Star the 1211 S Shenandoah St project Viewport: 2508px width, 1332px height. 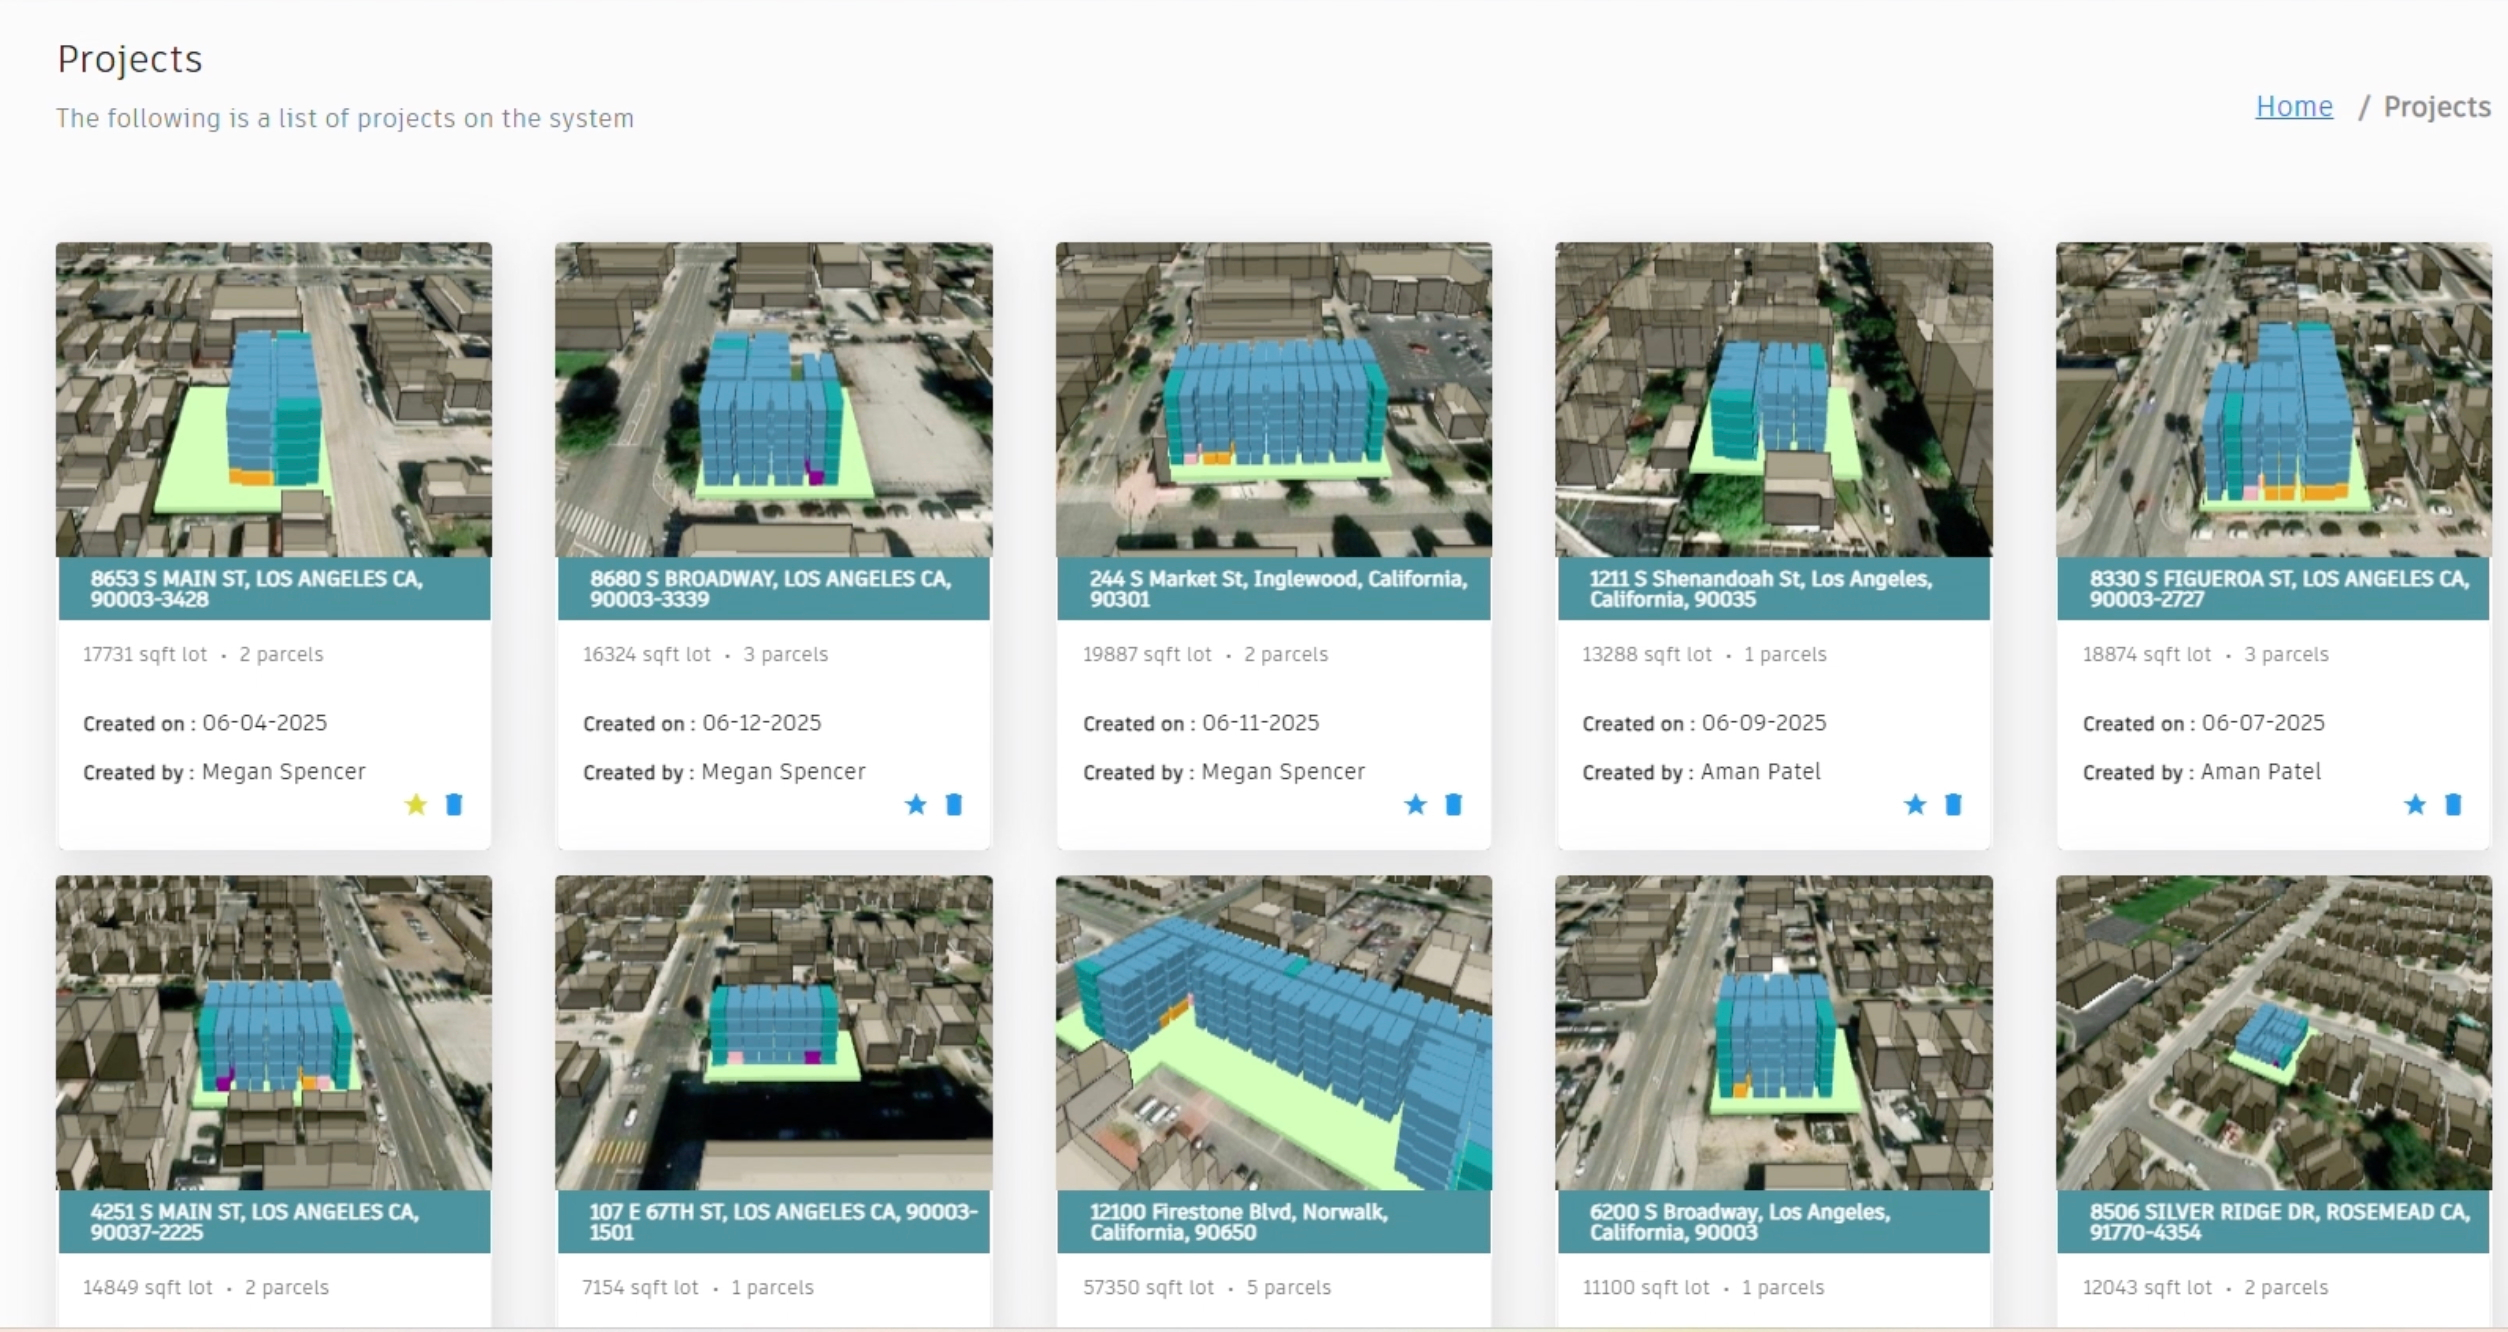[1915, 805]
